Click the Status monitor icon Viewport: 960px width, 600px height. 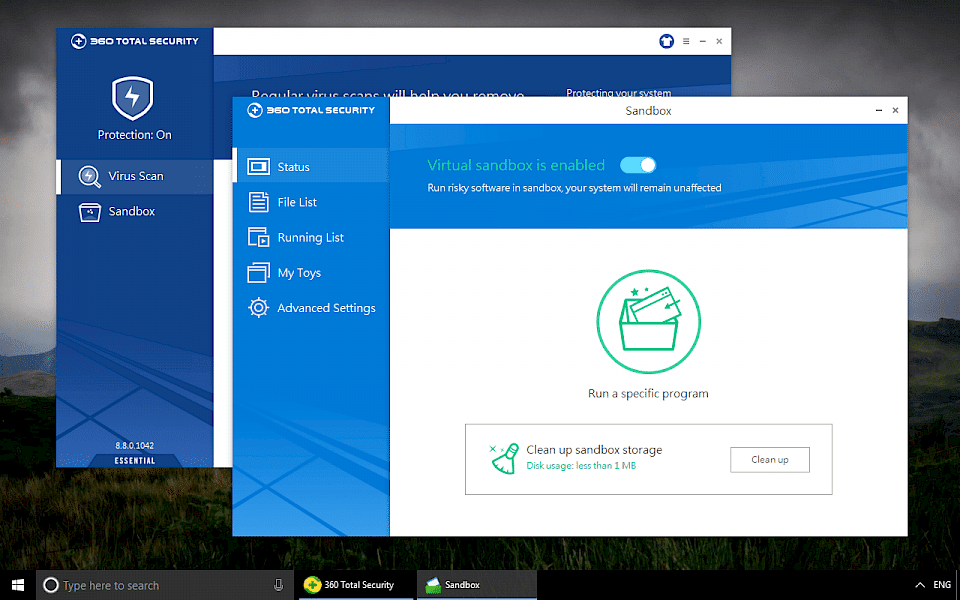(x=258, y=167)
